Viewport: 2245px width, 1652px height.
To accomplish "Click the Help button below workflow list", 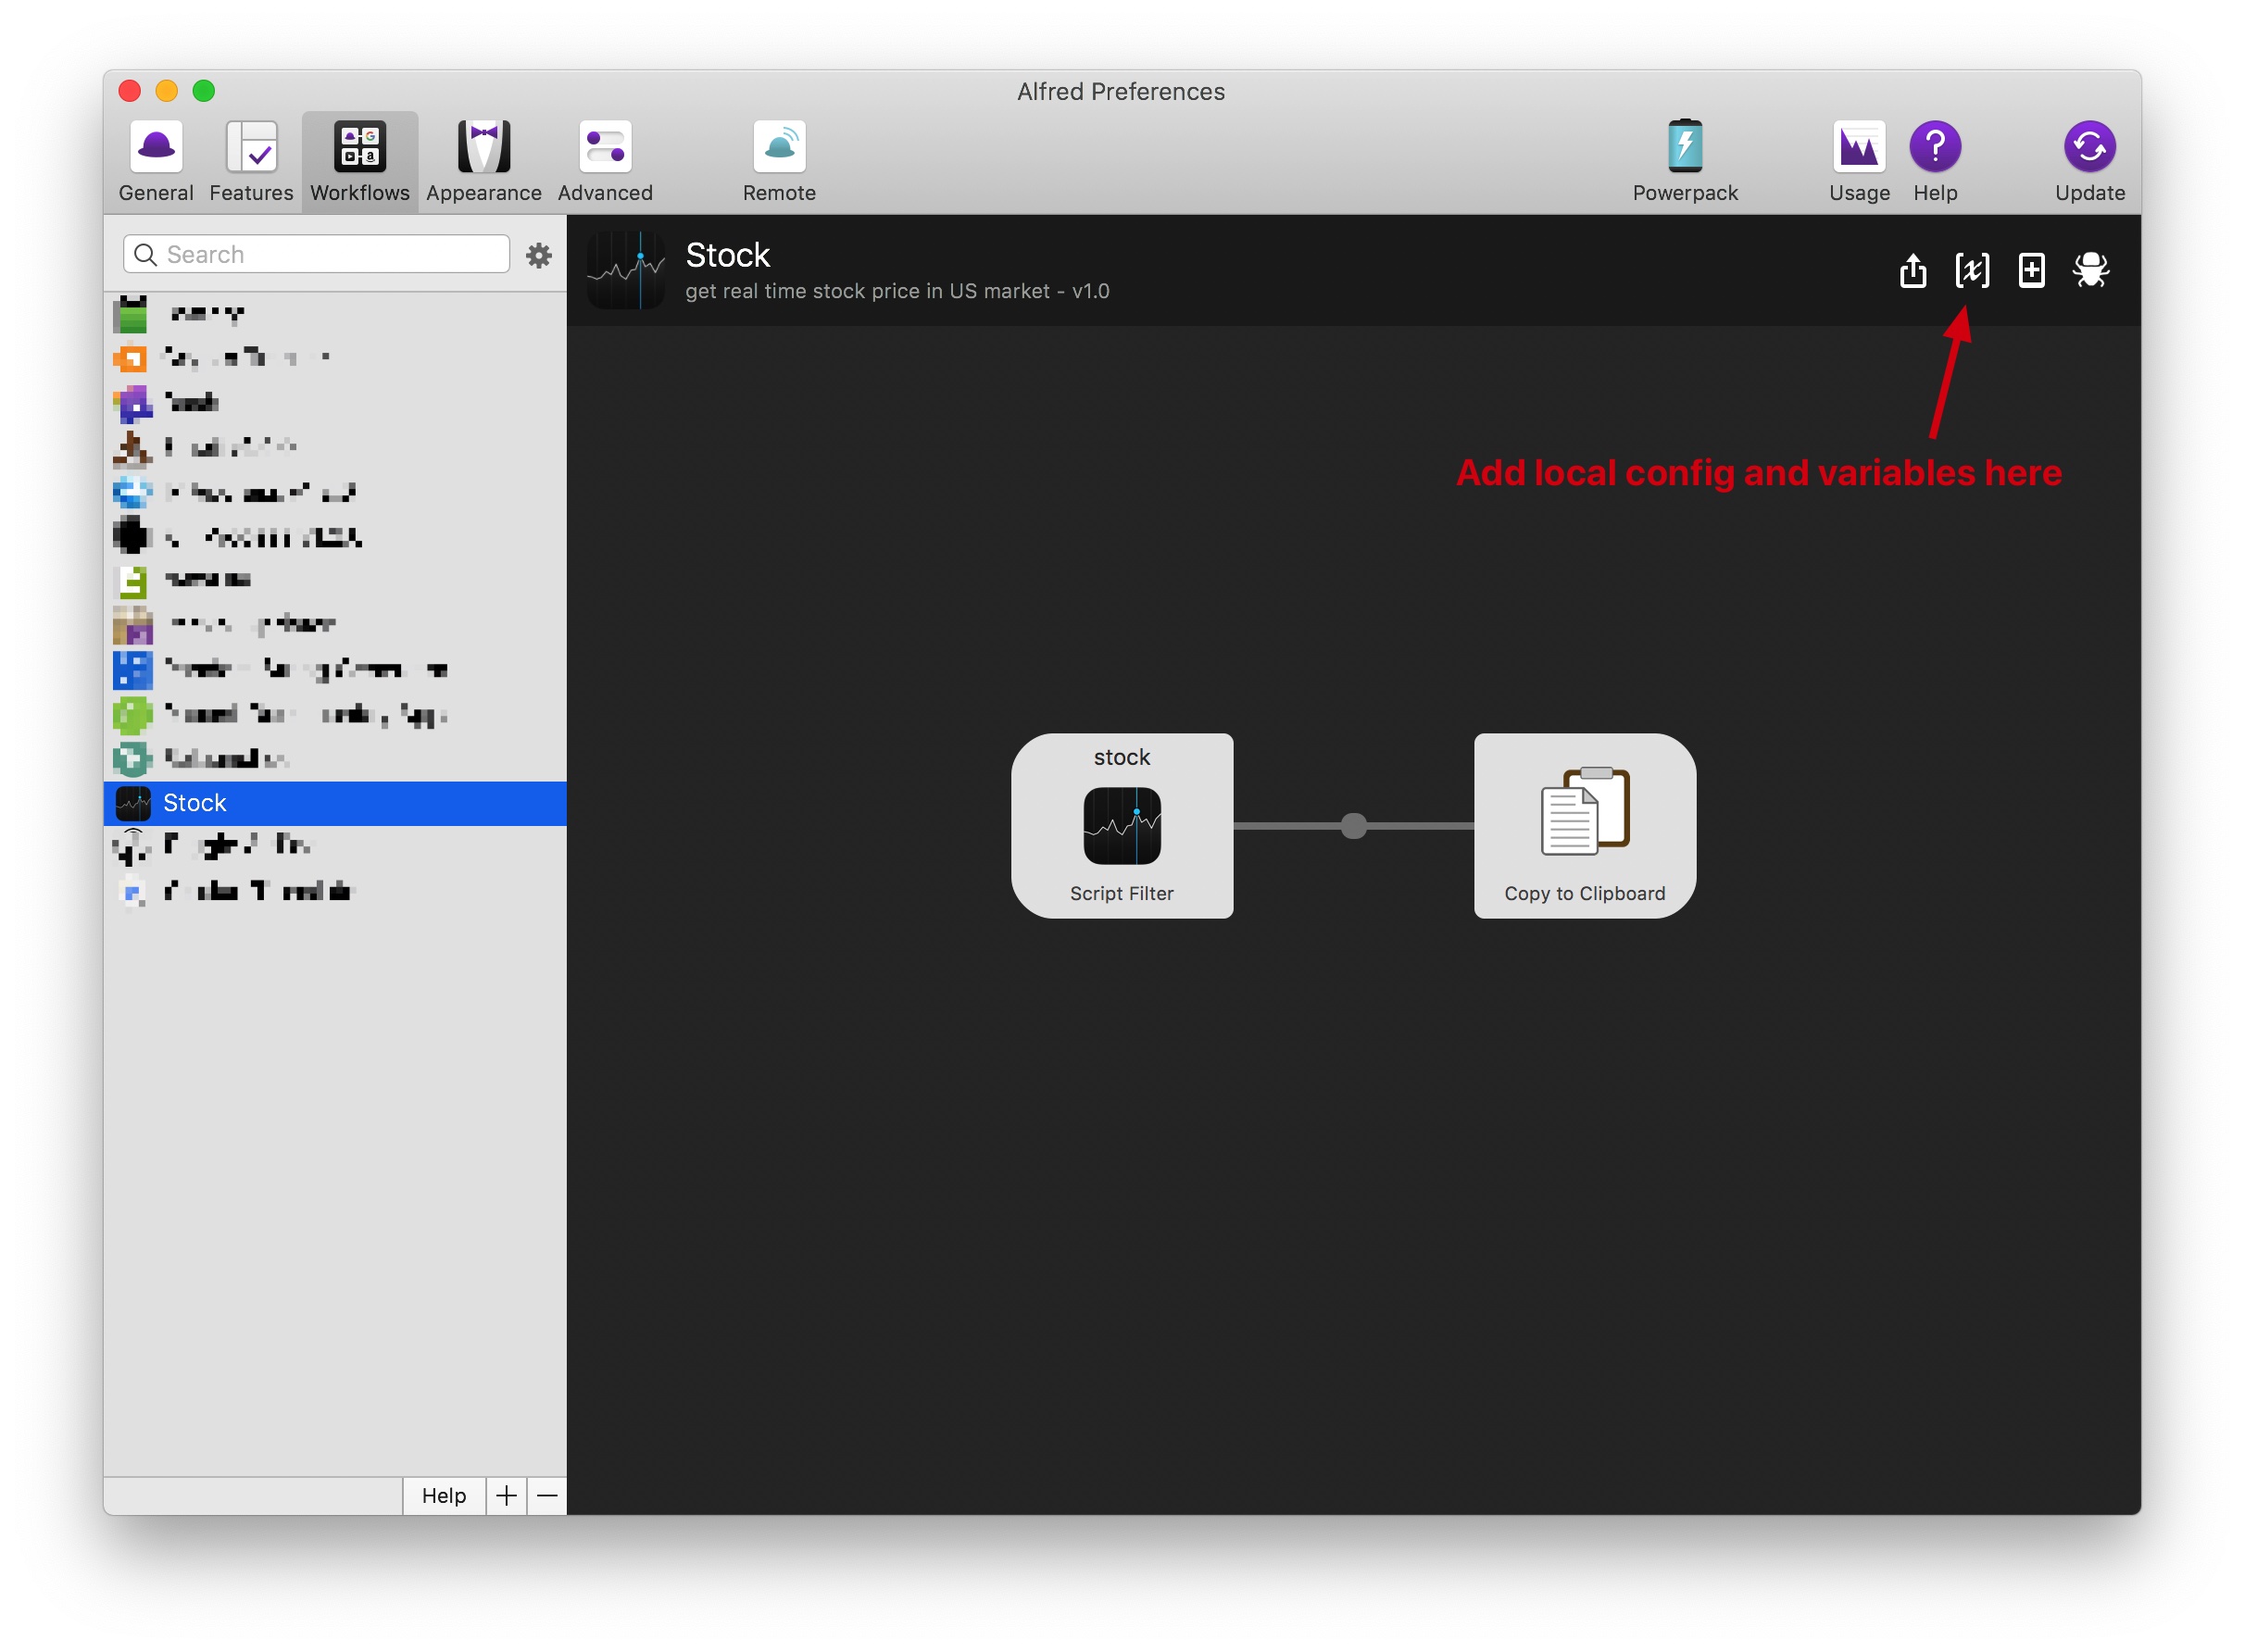I will (x=443, y=1495).
